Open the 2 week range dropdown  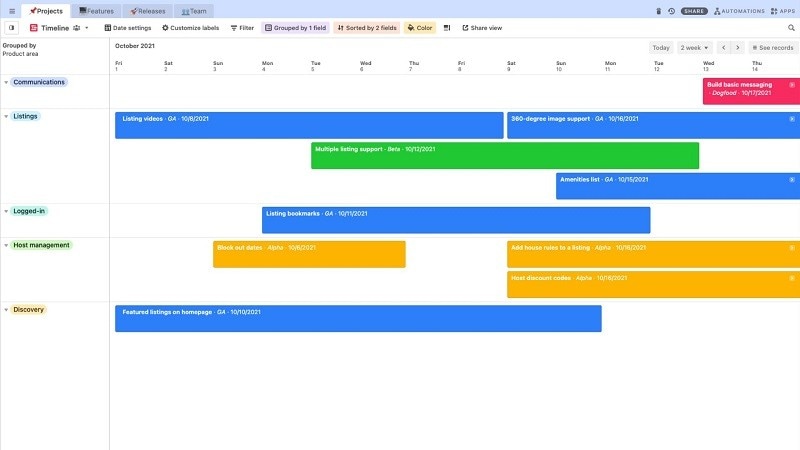tap(694, 47)
